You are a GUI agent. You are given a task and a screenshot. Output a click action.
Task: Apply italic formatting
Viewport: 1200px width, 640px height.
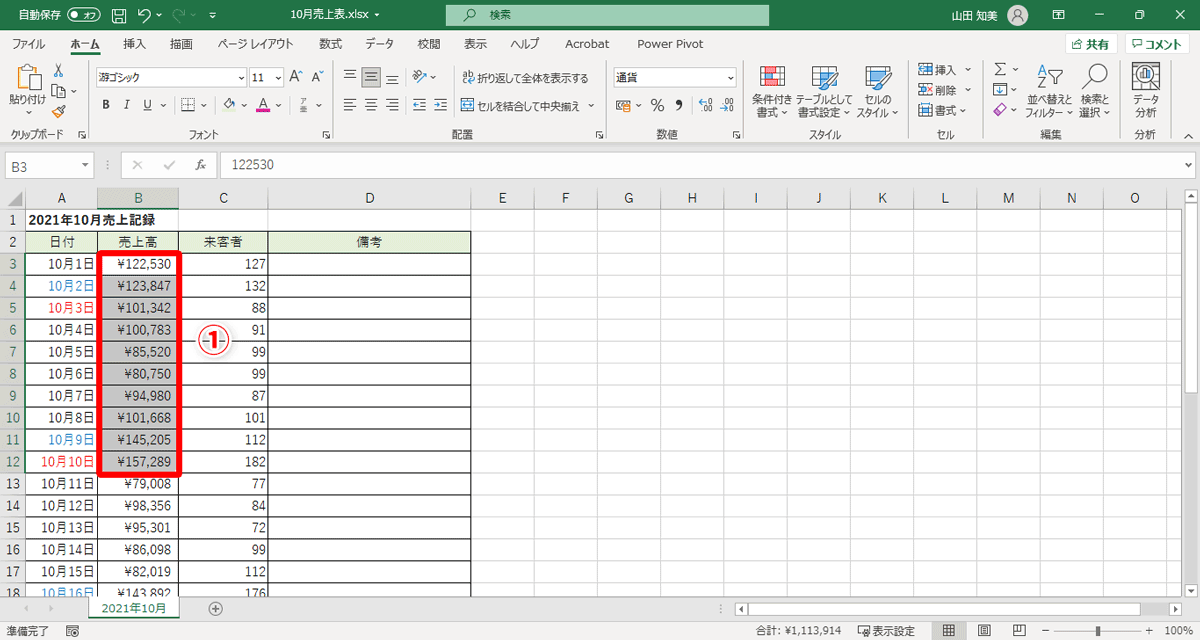pyautogui.click(x=126, y=104)
